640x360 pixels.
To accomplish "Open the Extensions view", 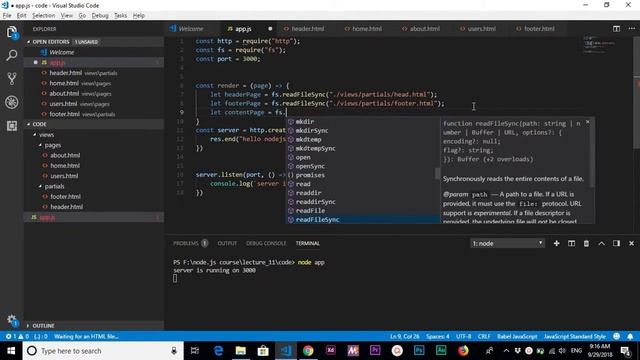I will tap(12, 126).
